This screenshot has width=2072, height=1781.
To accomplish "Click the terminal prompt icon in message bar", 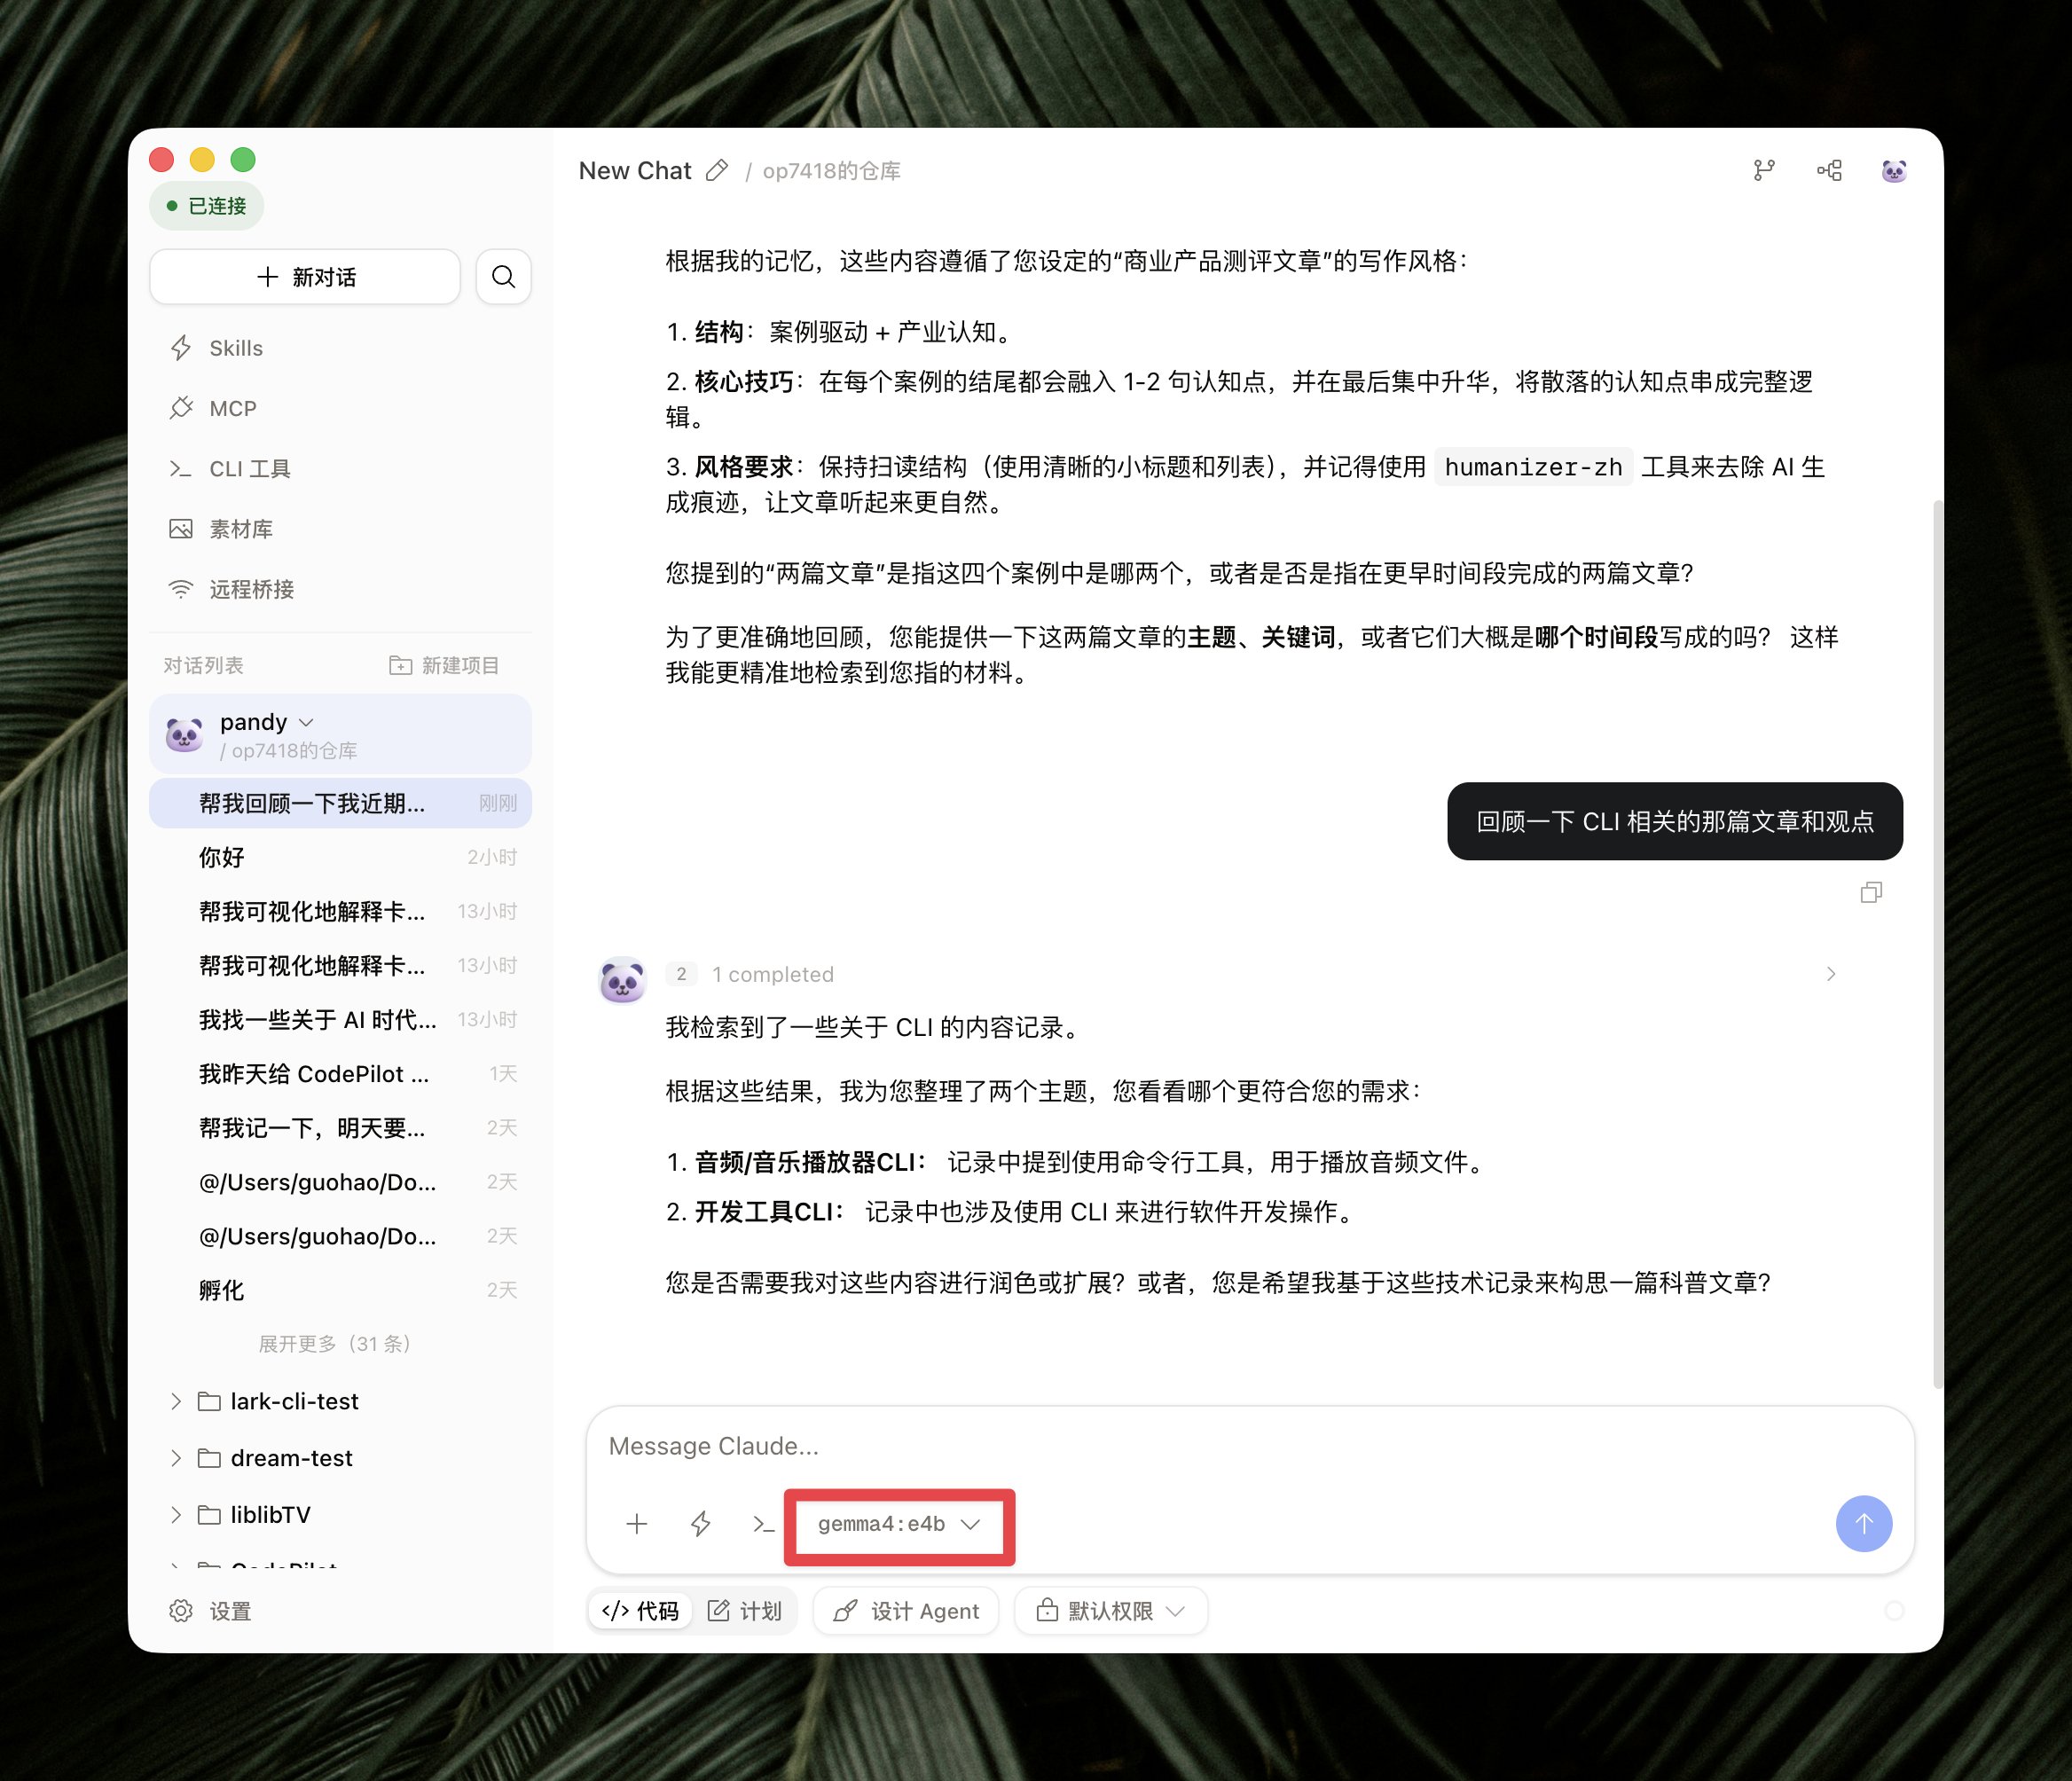I will (x=763, y=1524).
